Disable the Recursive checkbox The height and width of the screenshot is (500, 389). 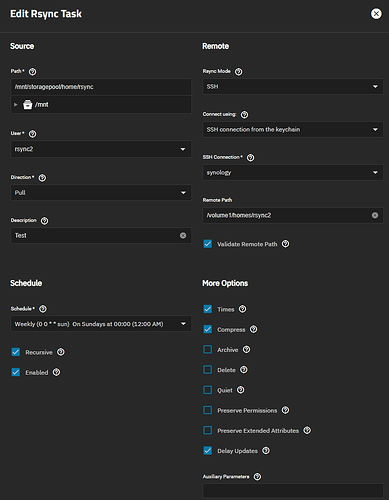16,352
